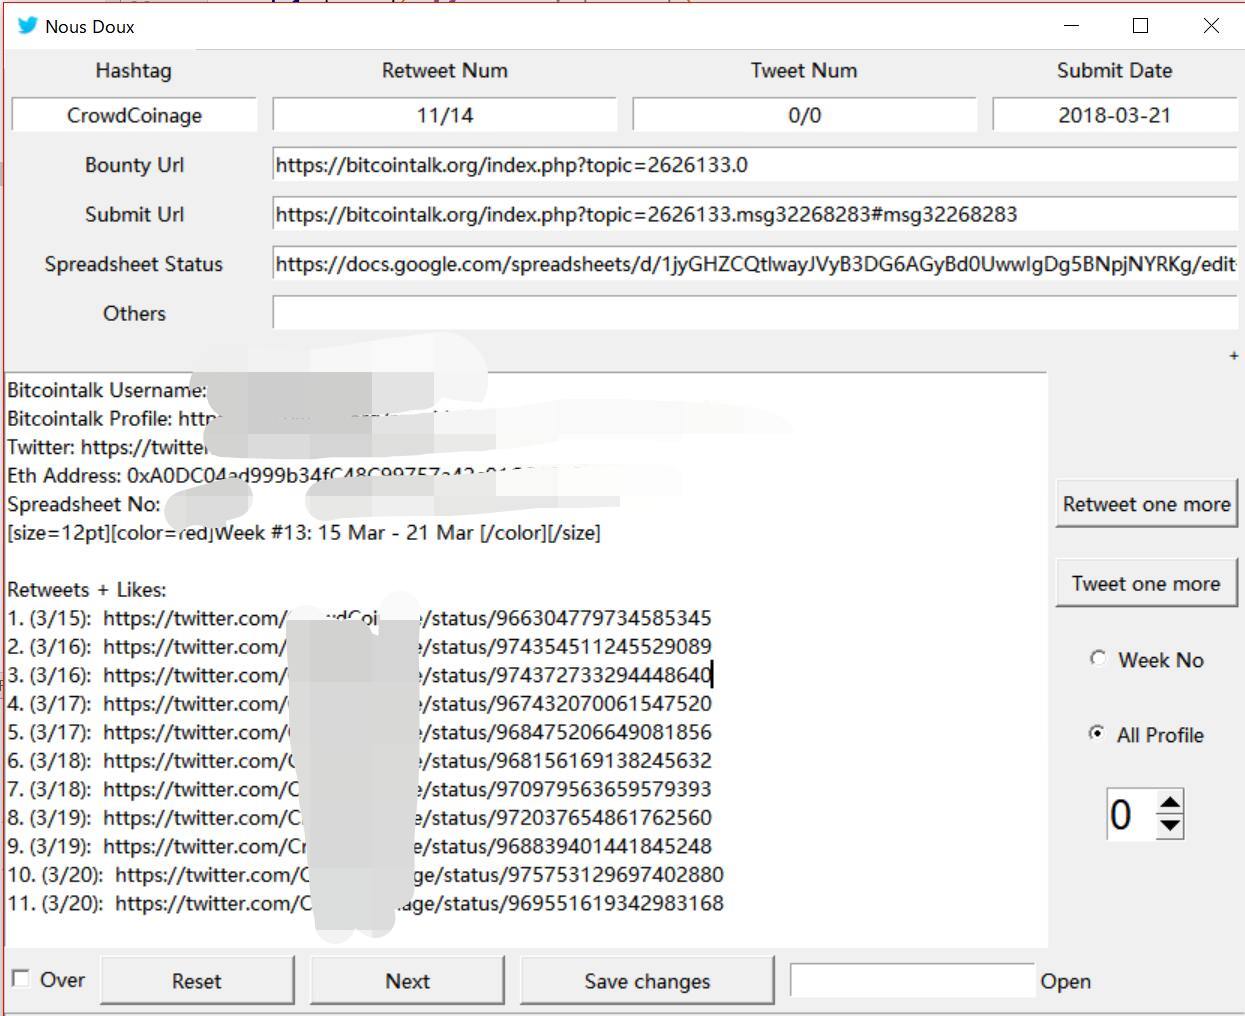Click the Bitcointalk Username line
The width and height of the screenshot is (1245, 1016).
point(107,390)
